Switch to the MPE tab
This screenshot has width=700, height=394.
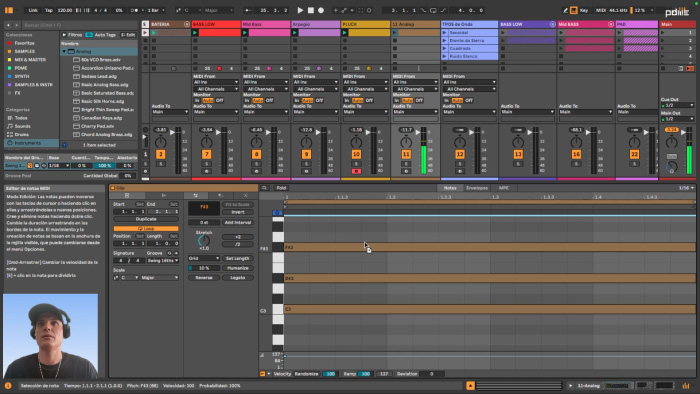(504, 188)
